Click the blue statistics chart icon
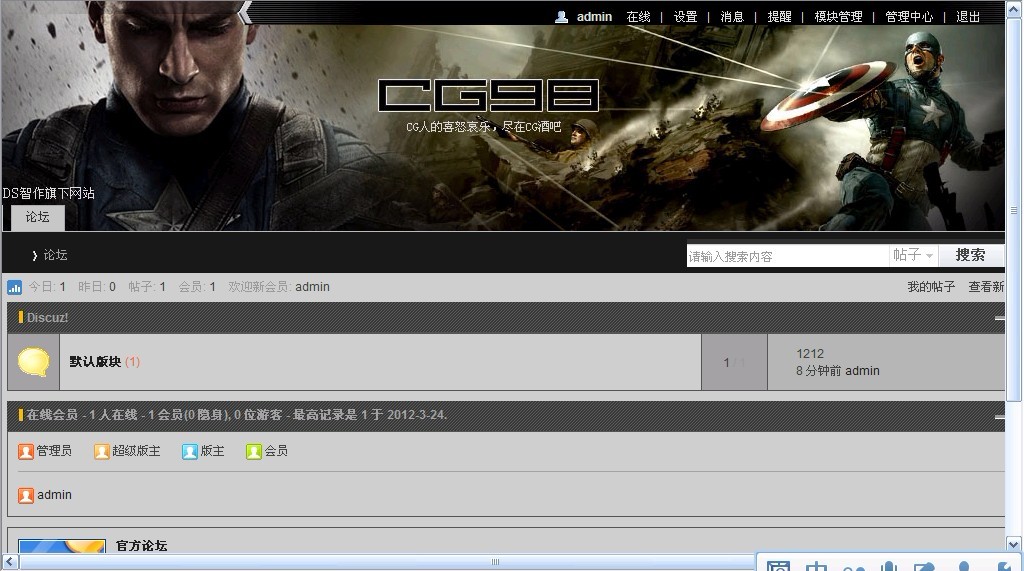1024x571 pixels. tap(14, 287)
